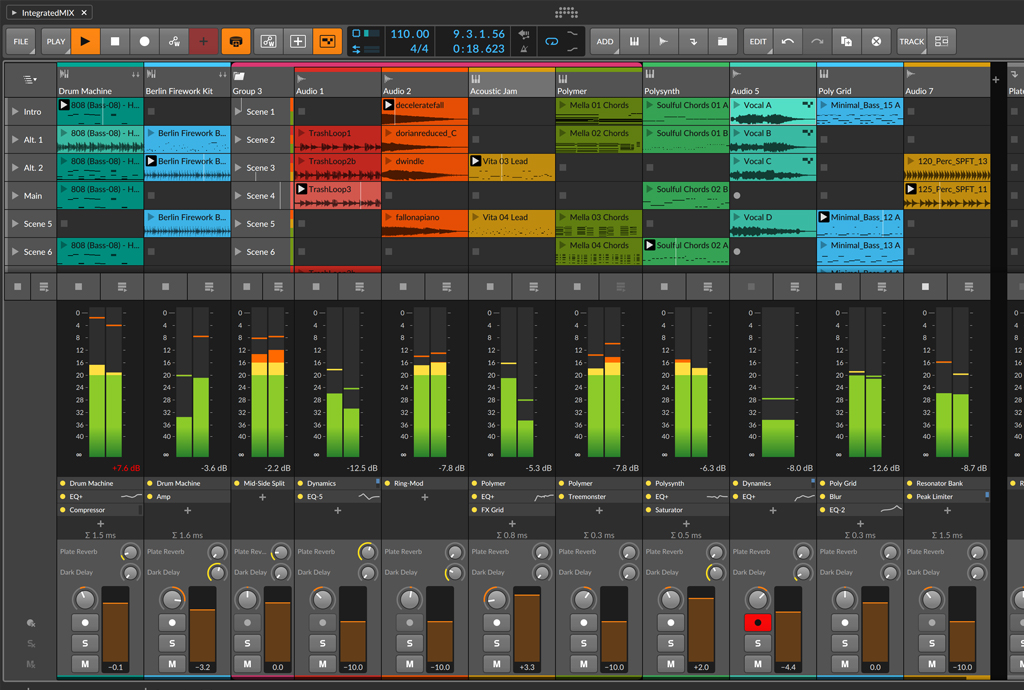The image size is (1024, 690).
Task: Open the Compressor device on Drum Machine
Action: coord(88,510)
